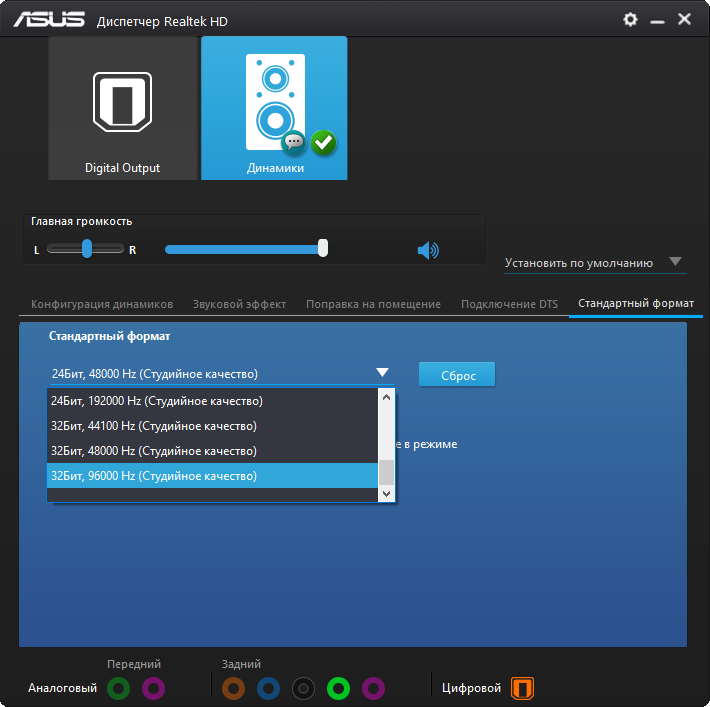
Task: Switch to Звуковой эффект tab
Action: pos(240,304)
